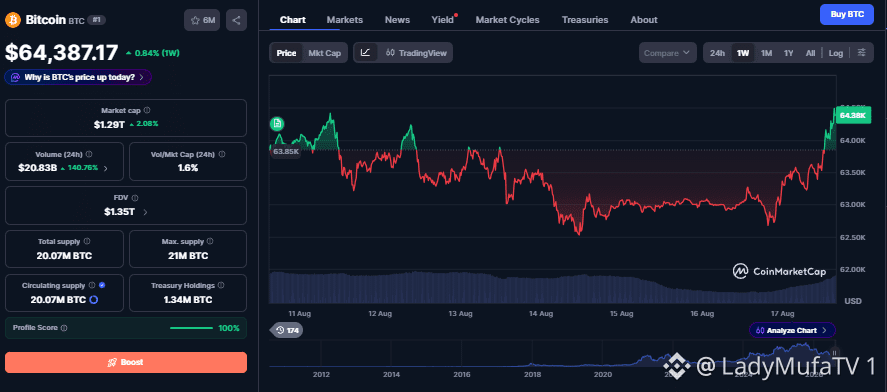This screenshot has width=887, height=392.
Task: Click the orange Boost button
Action: click(126, 362)
